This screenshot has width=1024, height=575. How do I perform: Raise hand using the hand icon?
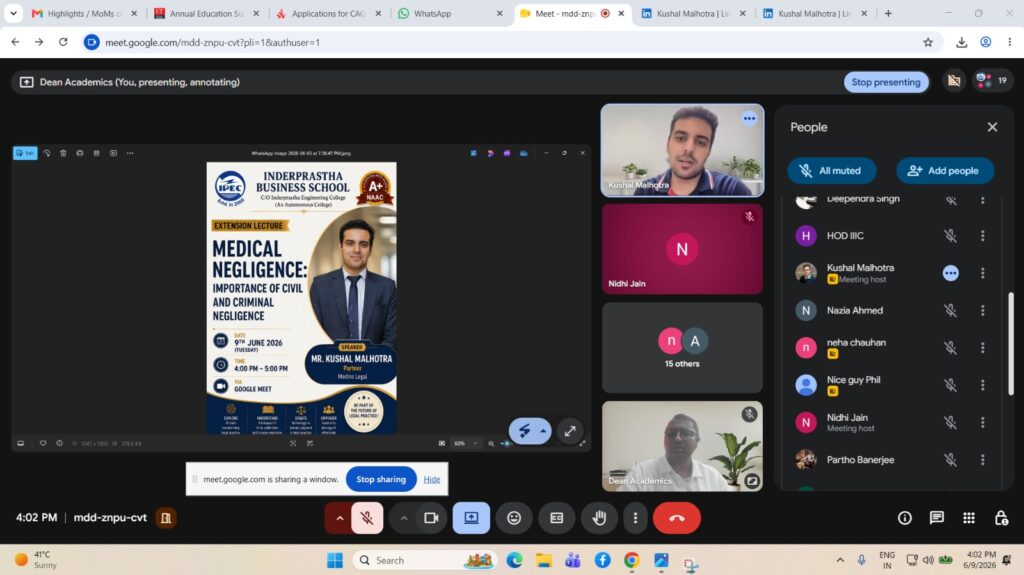click(x=599, y=518)
